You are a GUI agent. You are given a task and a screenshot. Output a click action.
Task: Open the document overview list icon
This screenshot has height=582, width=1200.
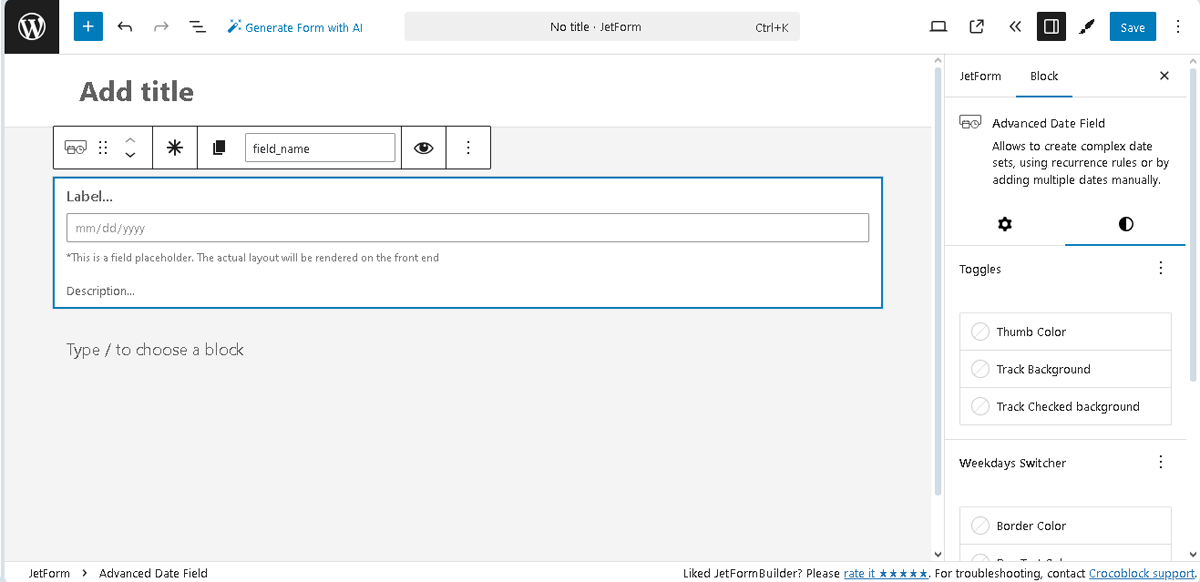coord(197,27)
